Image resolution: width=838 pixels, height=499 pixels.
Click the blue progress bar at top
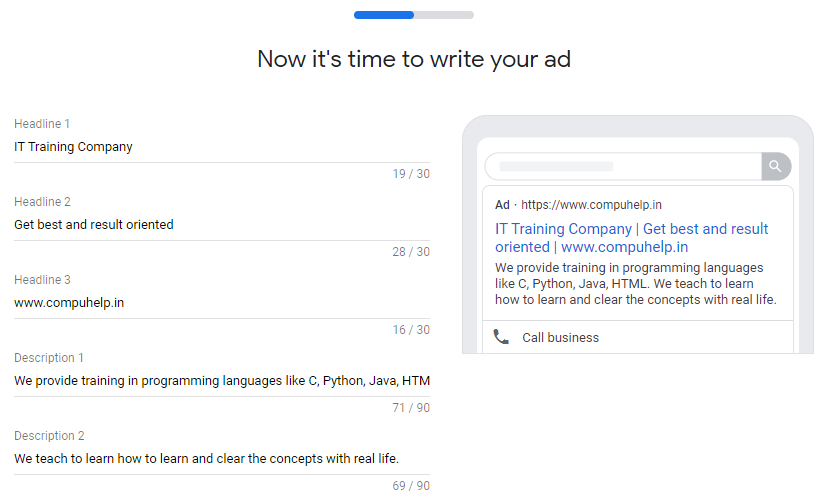point(384,15)
